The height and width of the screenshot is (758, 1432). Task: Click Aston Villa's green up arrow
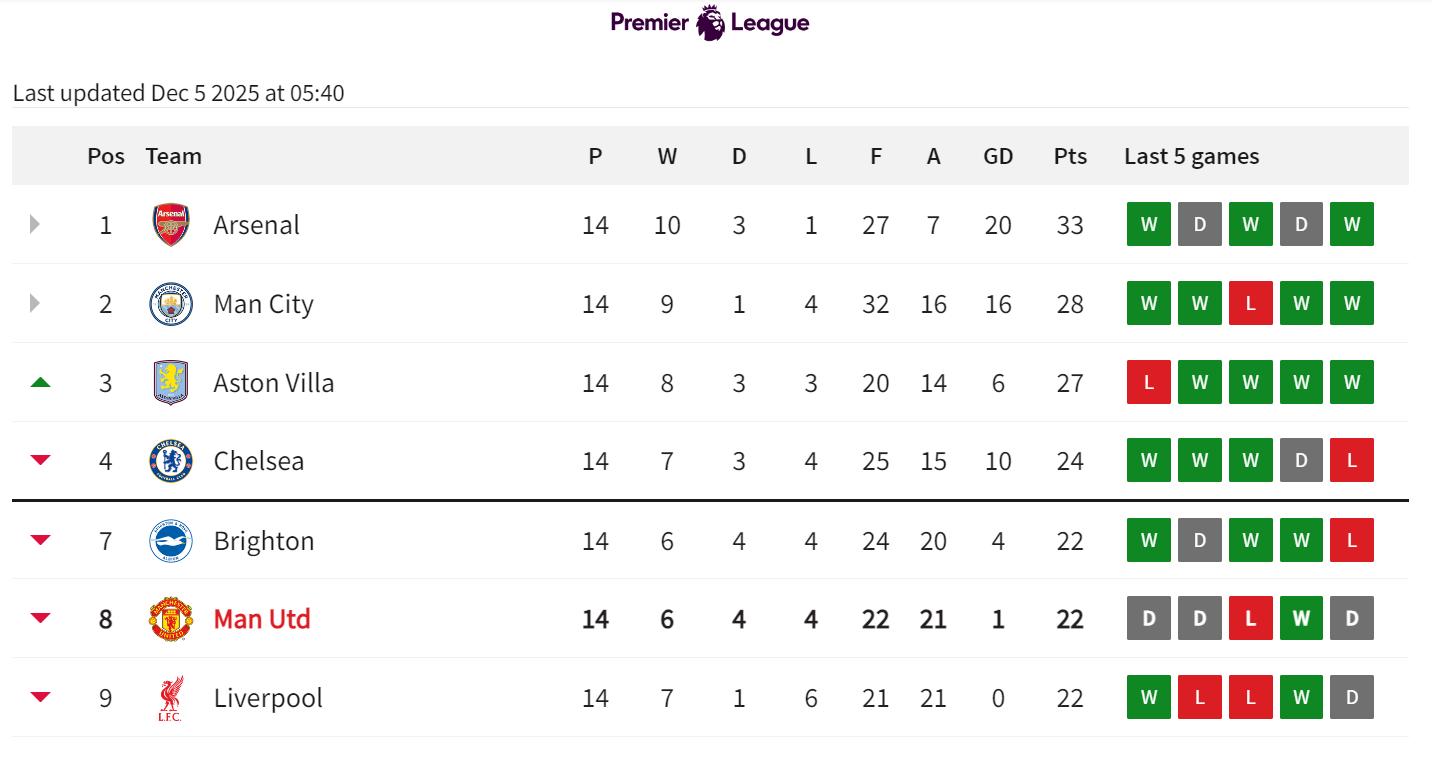click(x=40, y=382)
